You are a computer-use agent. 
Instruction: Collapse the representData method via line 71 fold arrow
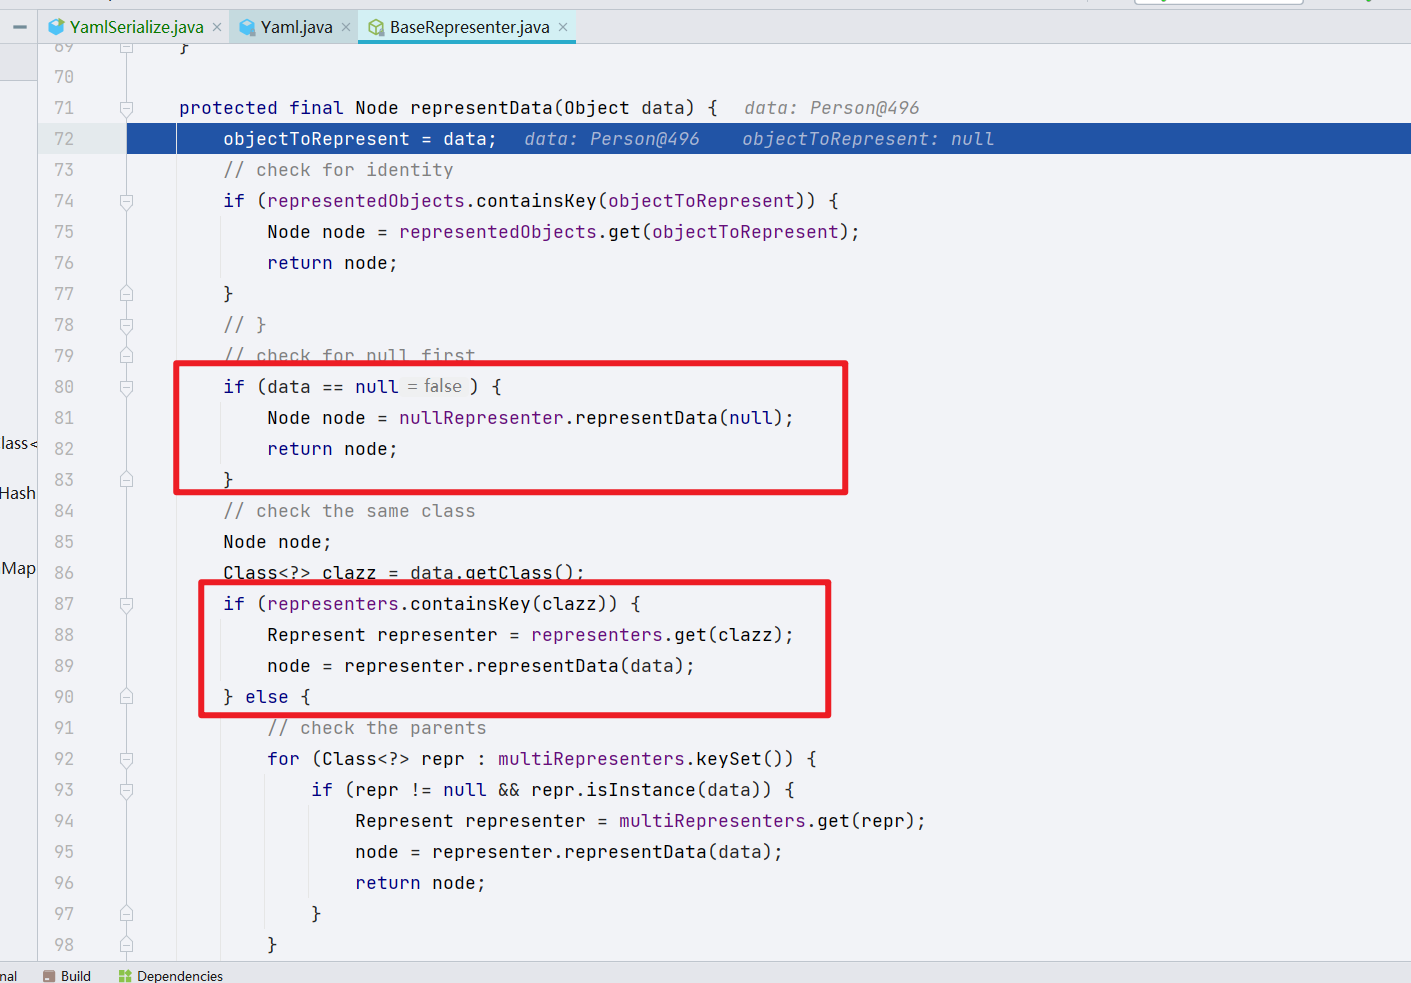pyautogui.click(x=126, y=107)
